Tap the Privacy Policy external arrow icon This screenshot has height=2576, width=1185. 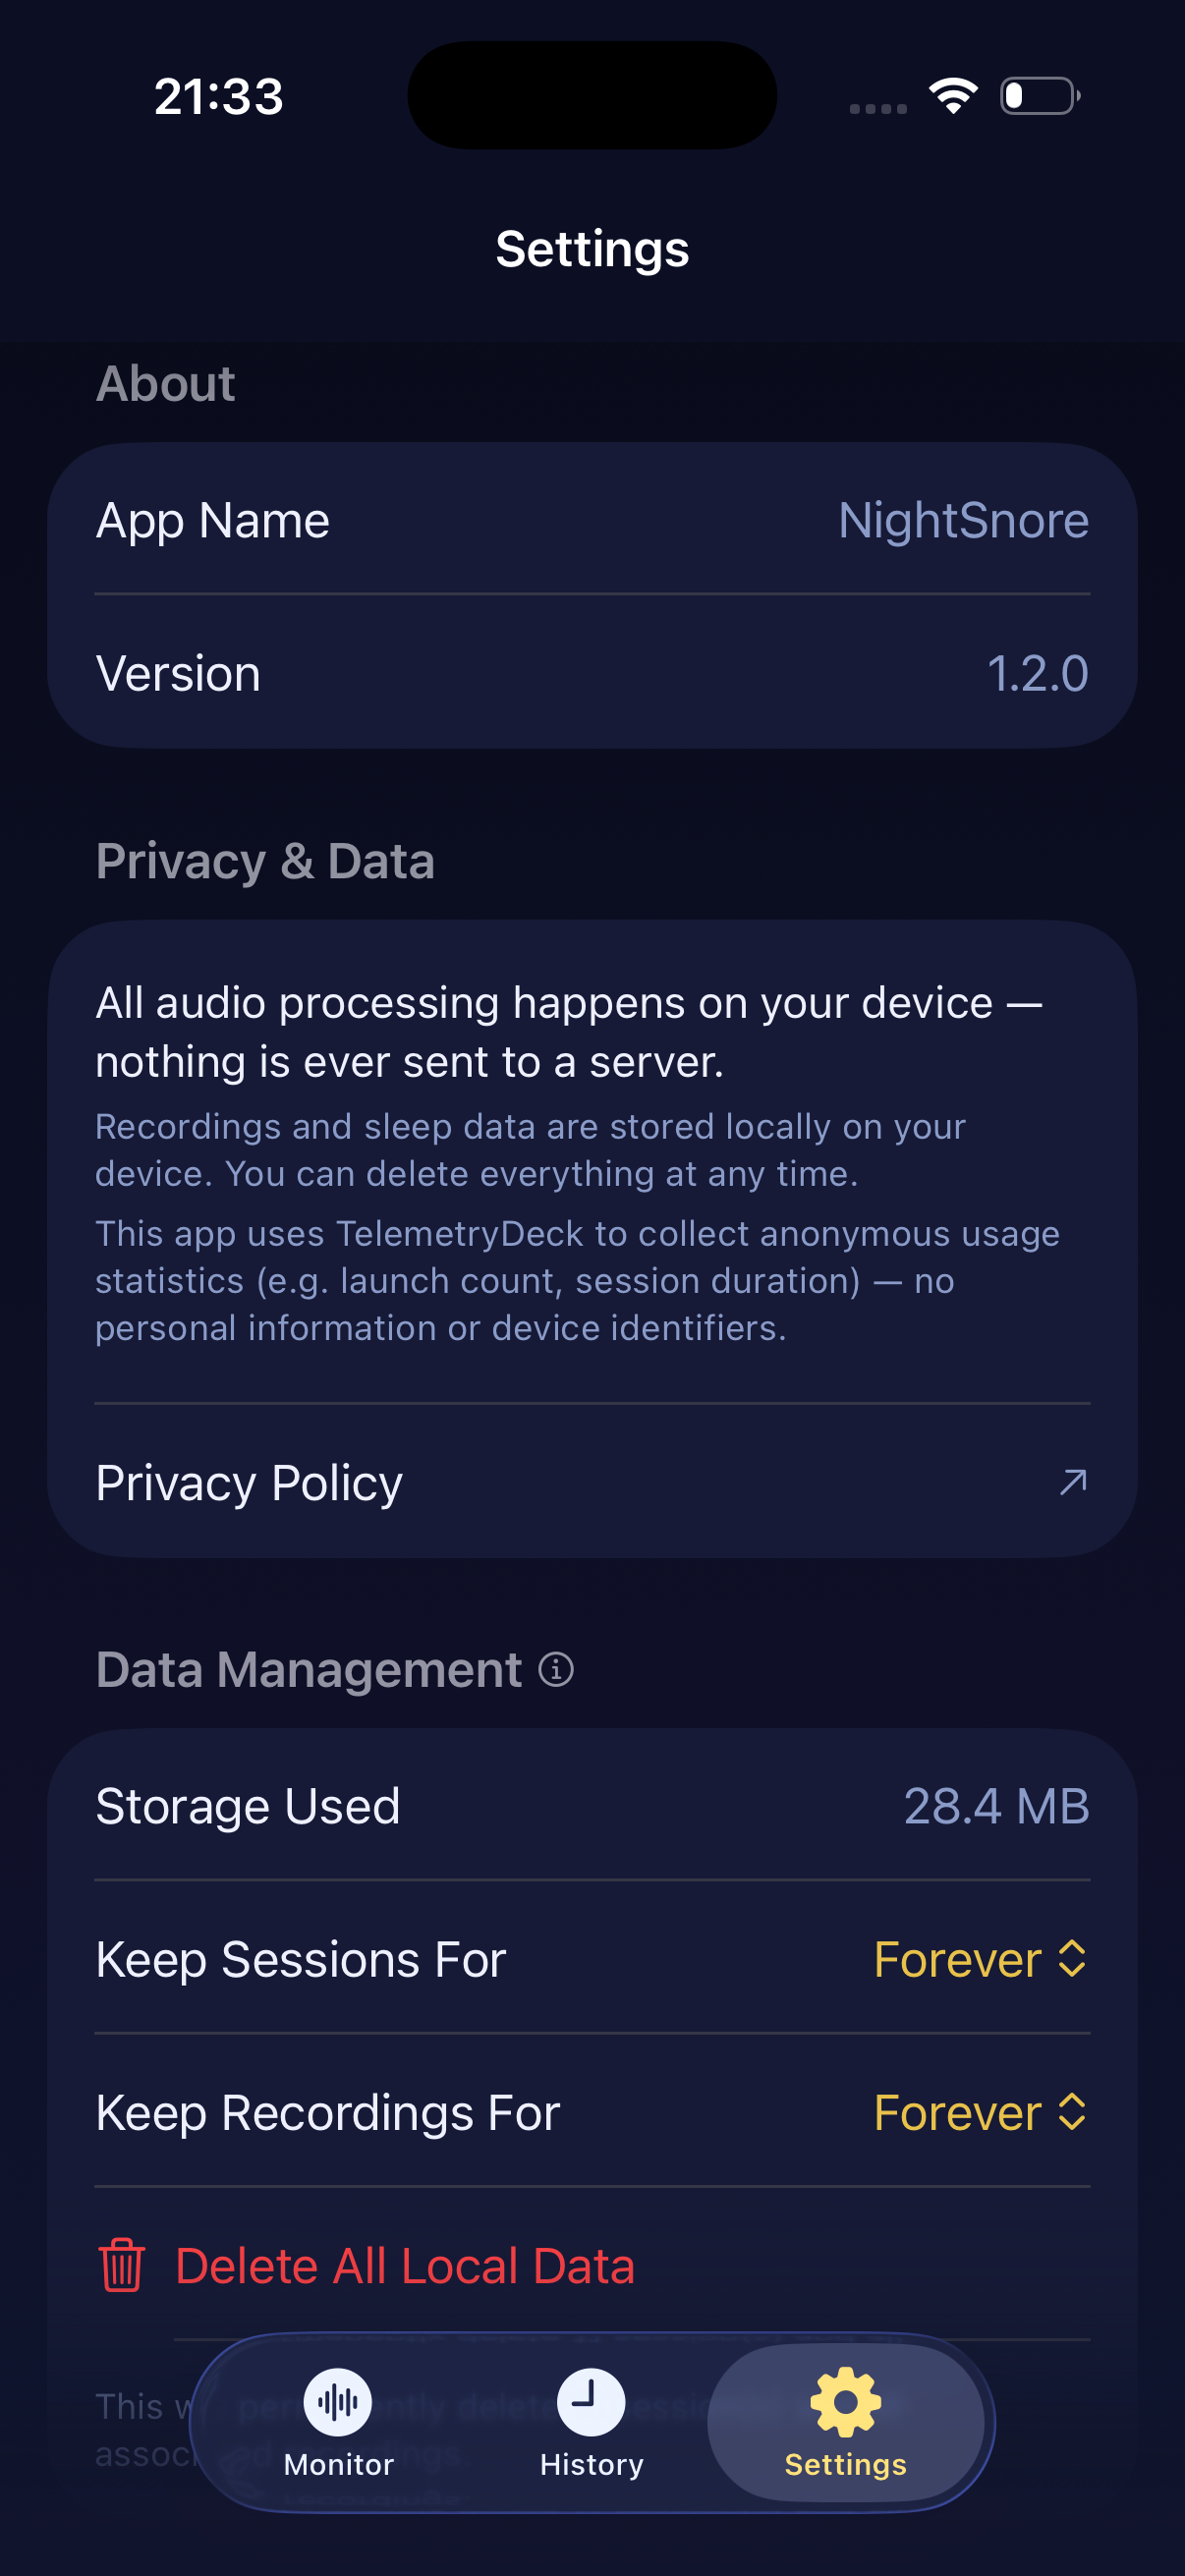pos(1073,1481)
